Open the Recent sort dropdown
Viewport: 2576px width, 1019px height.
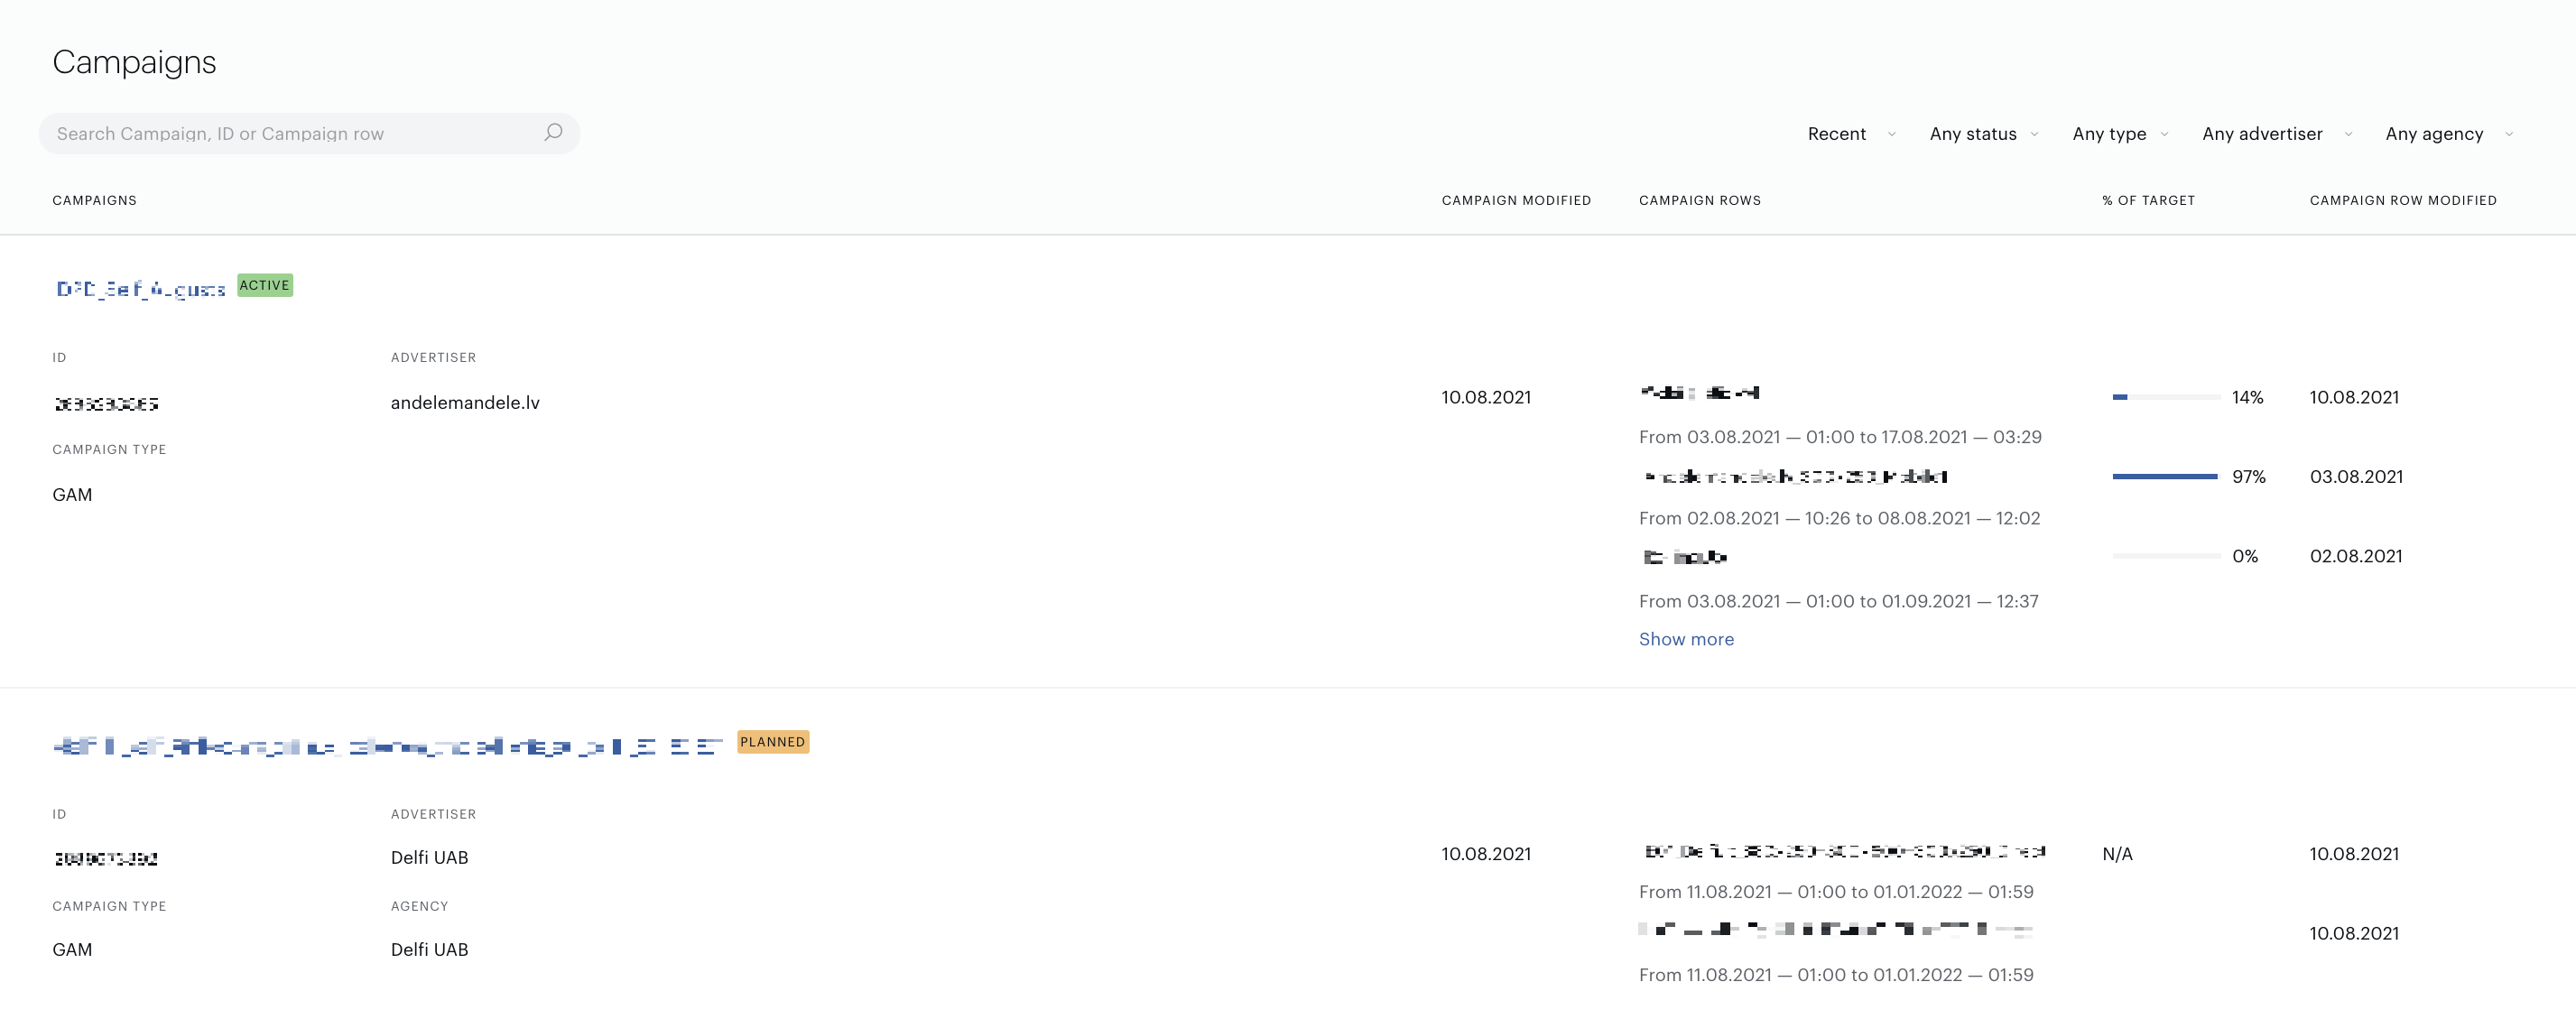click(x=1850, y=134)
